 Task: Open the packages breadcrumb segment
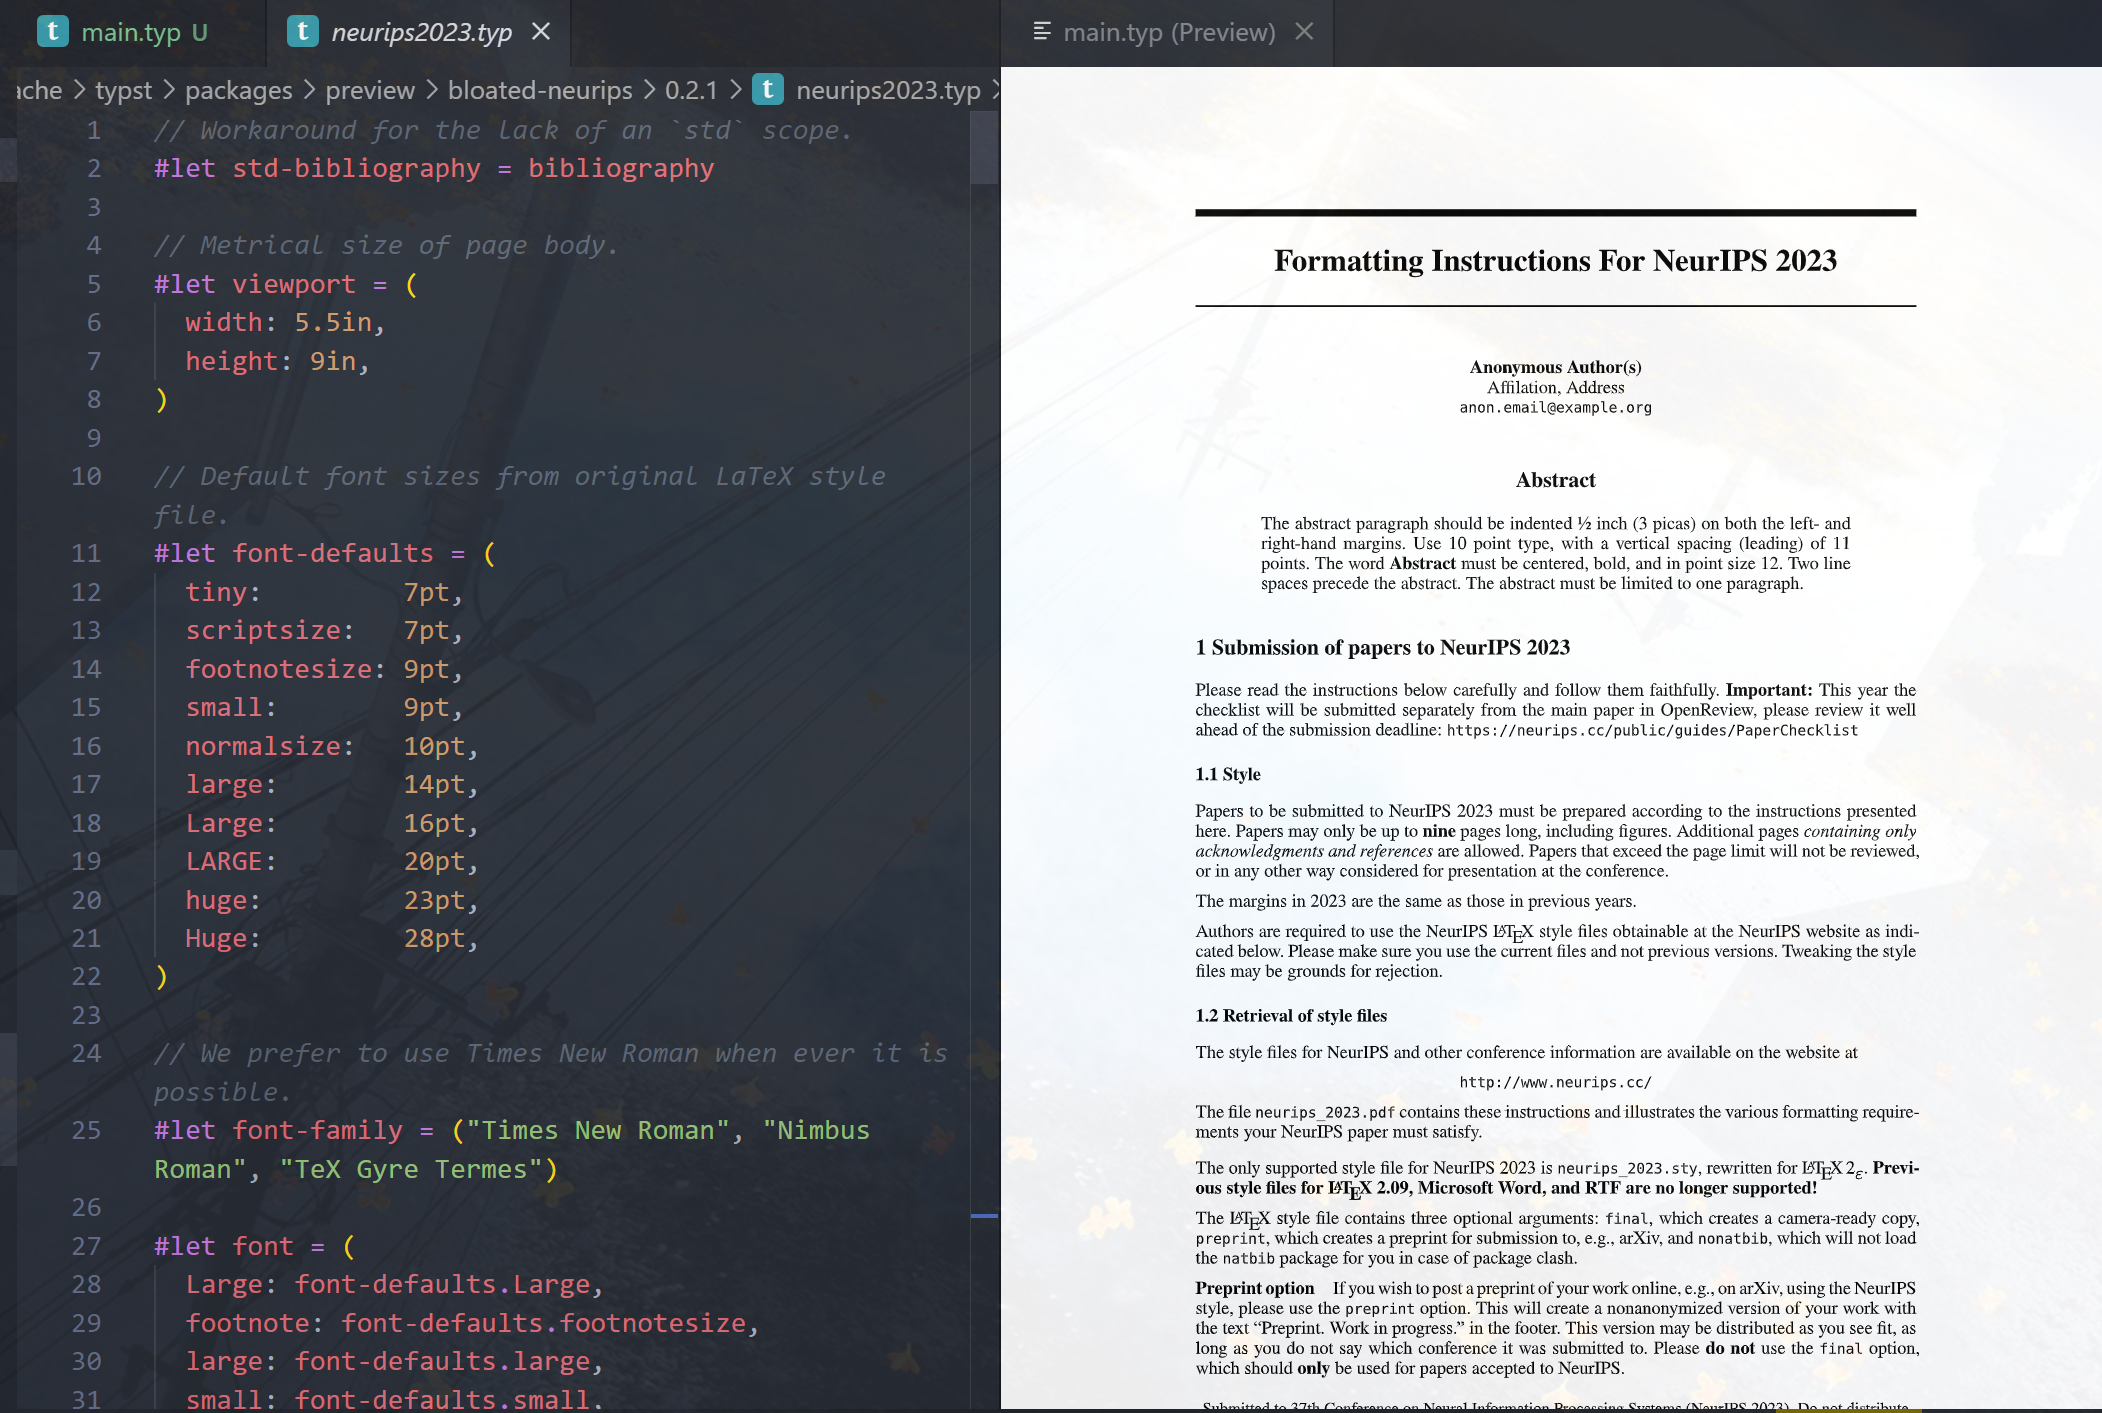click(238, 90)
